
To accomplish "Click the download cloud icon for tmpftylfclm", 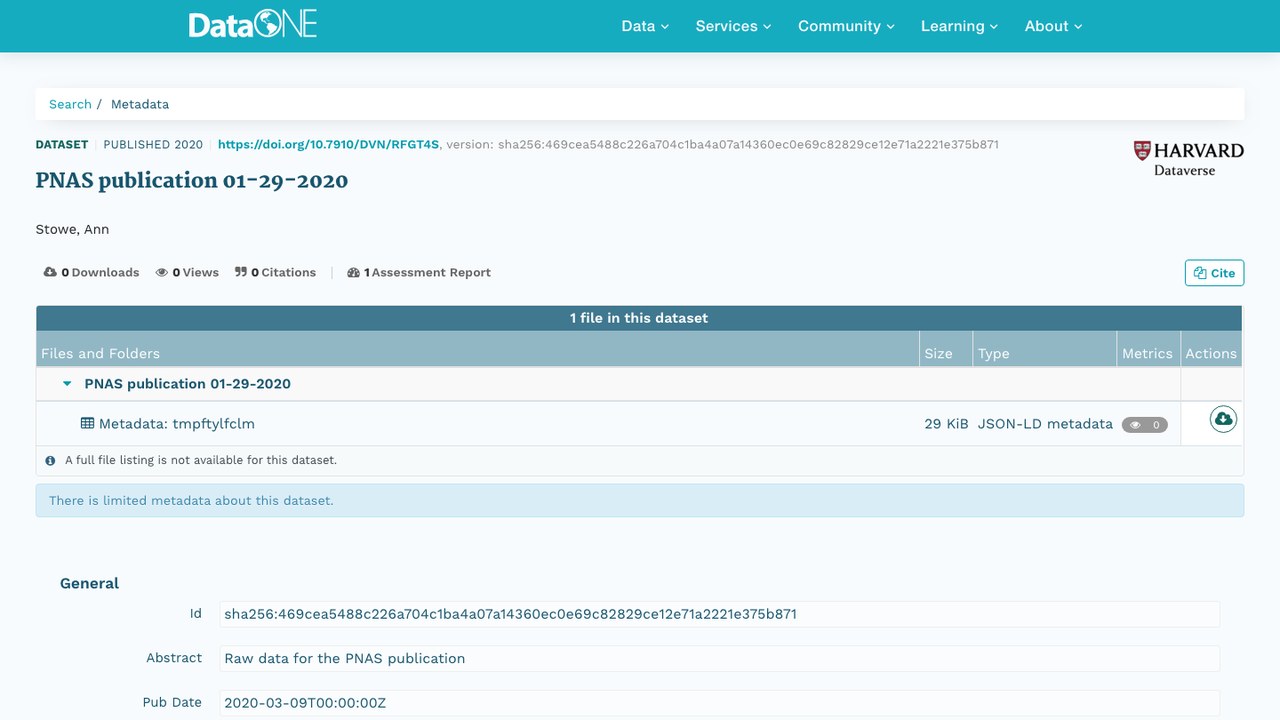I will point(1223,419).
